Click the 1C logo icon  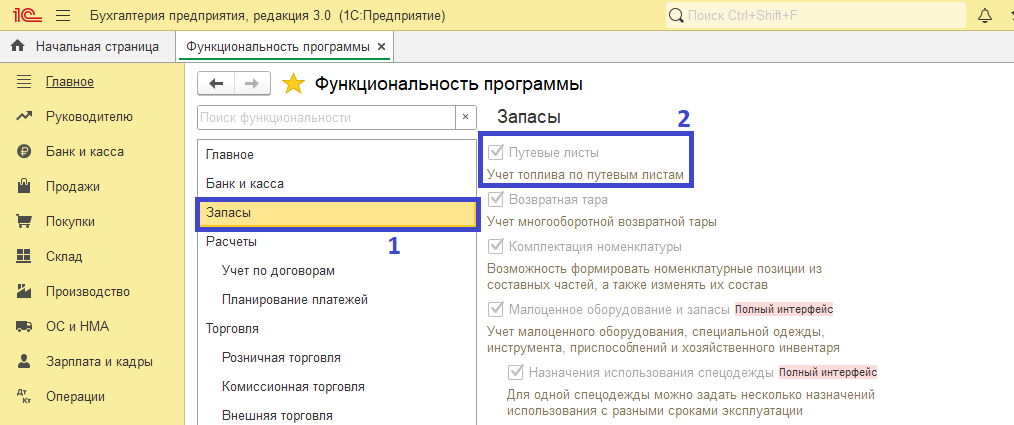[27, 14]
